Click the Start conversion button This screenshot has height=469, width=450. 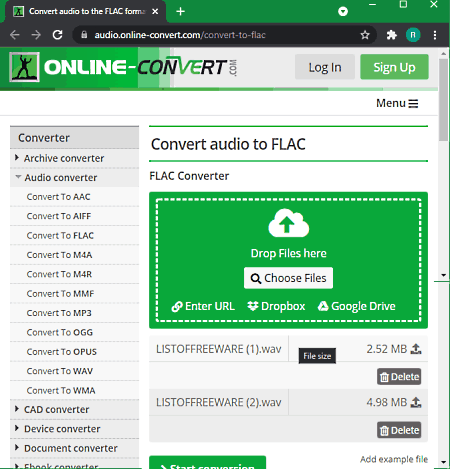click(207, 463)
